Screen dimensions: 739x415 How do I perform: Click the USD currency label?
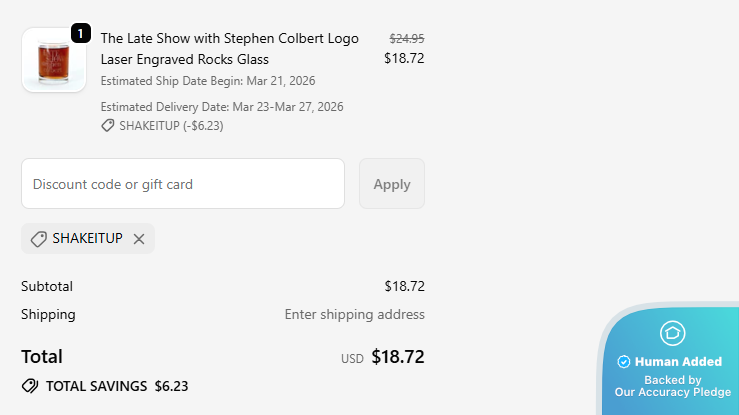pyautogui.click(x=352, y=358)
